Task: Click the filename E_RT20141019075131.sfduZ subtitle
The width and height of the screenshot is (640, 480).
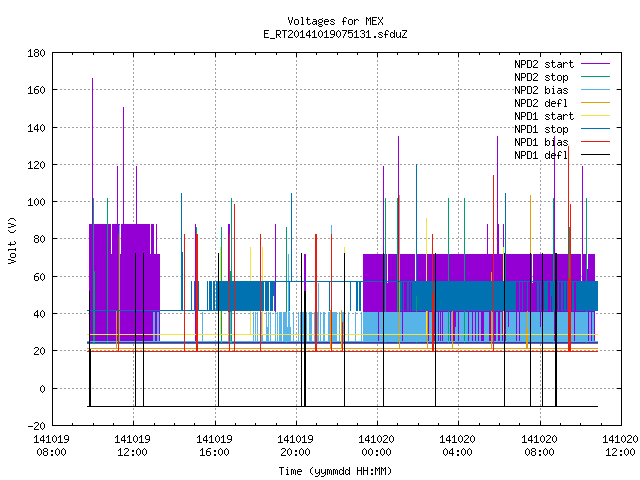Action: click(x=335, y=34)
